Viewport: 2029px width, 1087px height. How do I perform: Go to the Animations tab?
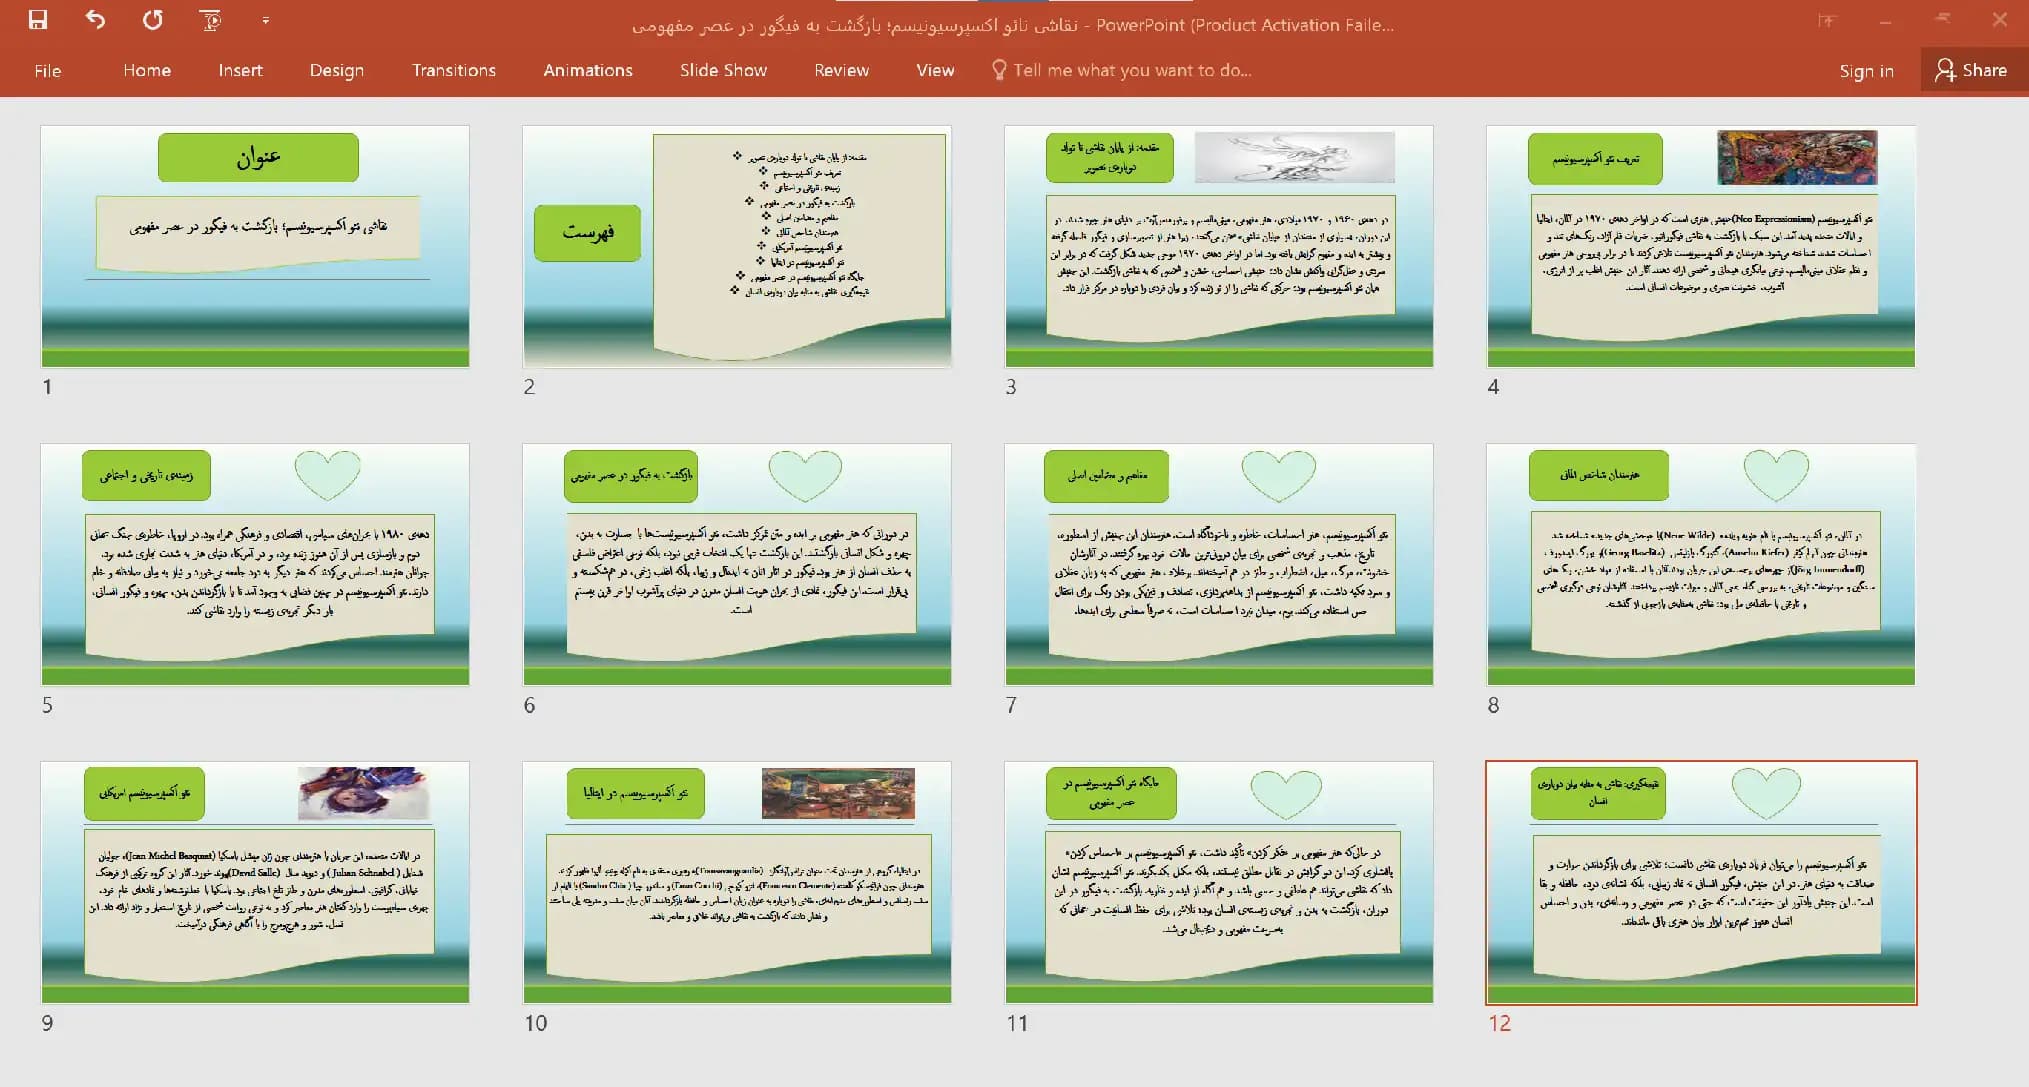click(588, 70)
